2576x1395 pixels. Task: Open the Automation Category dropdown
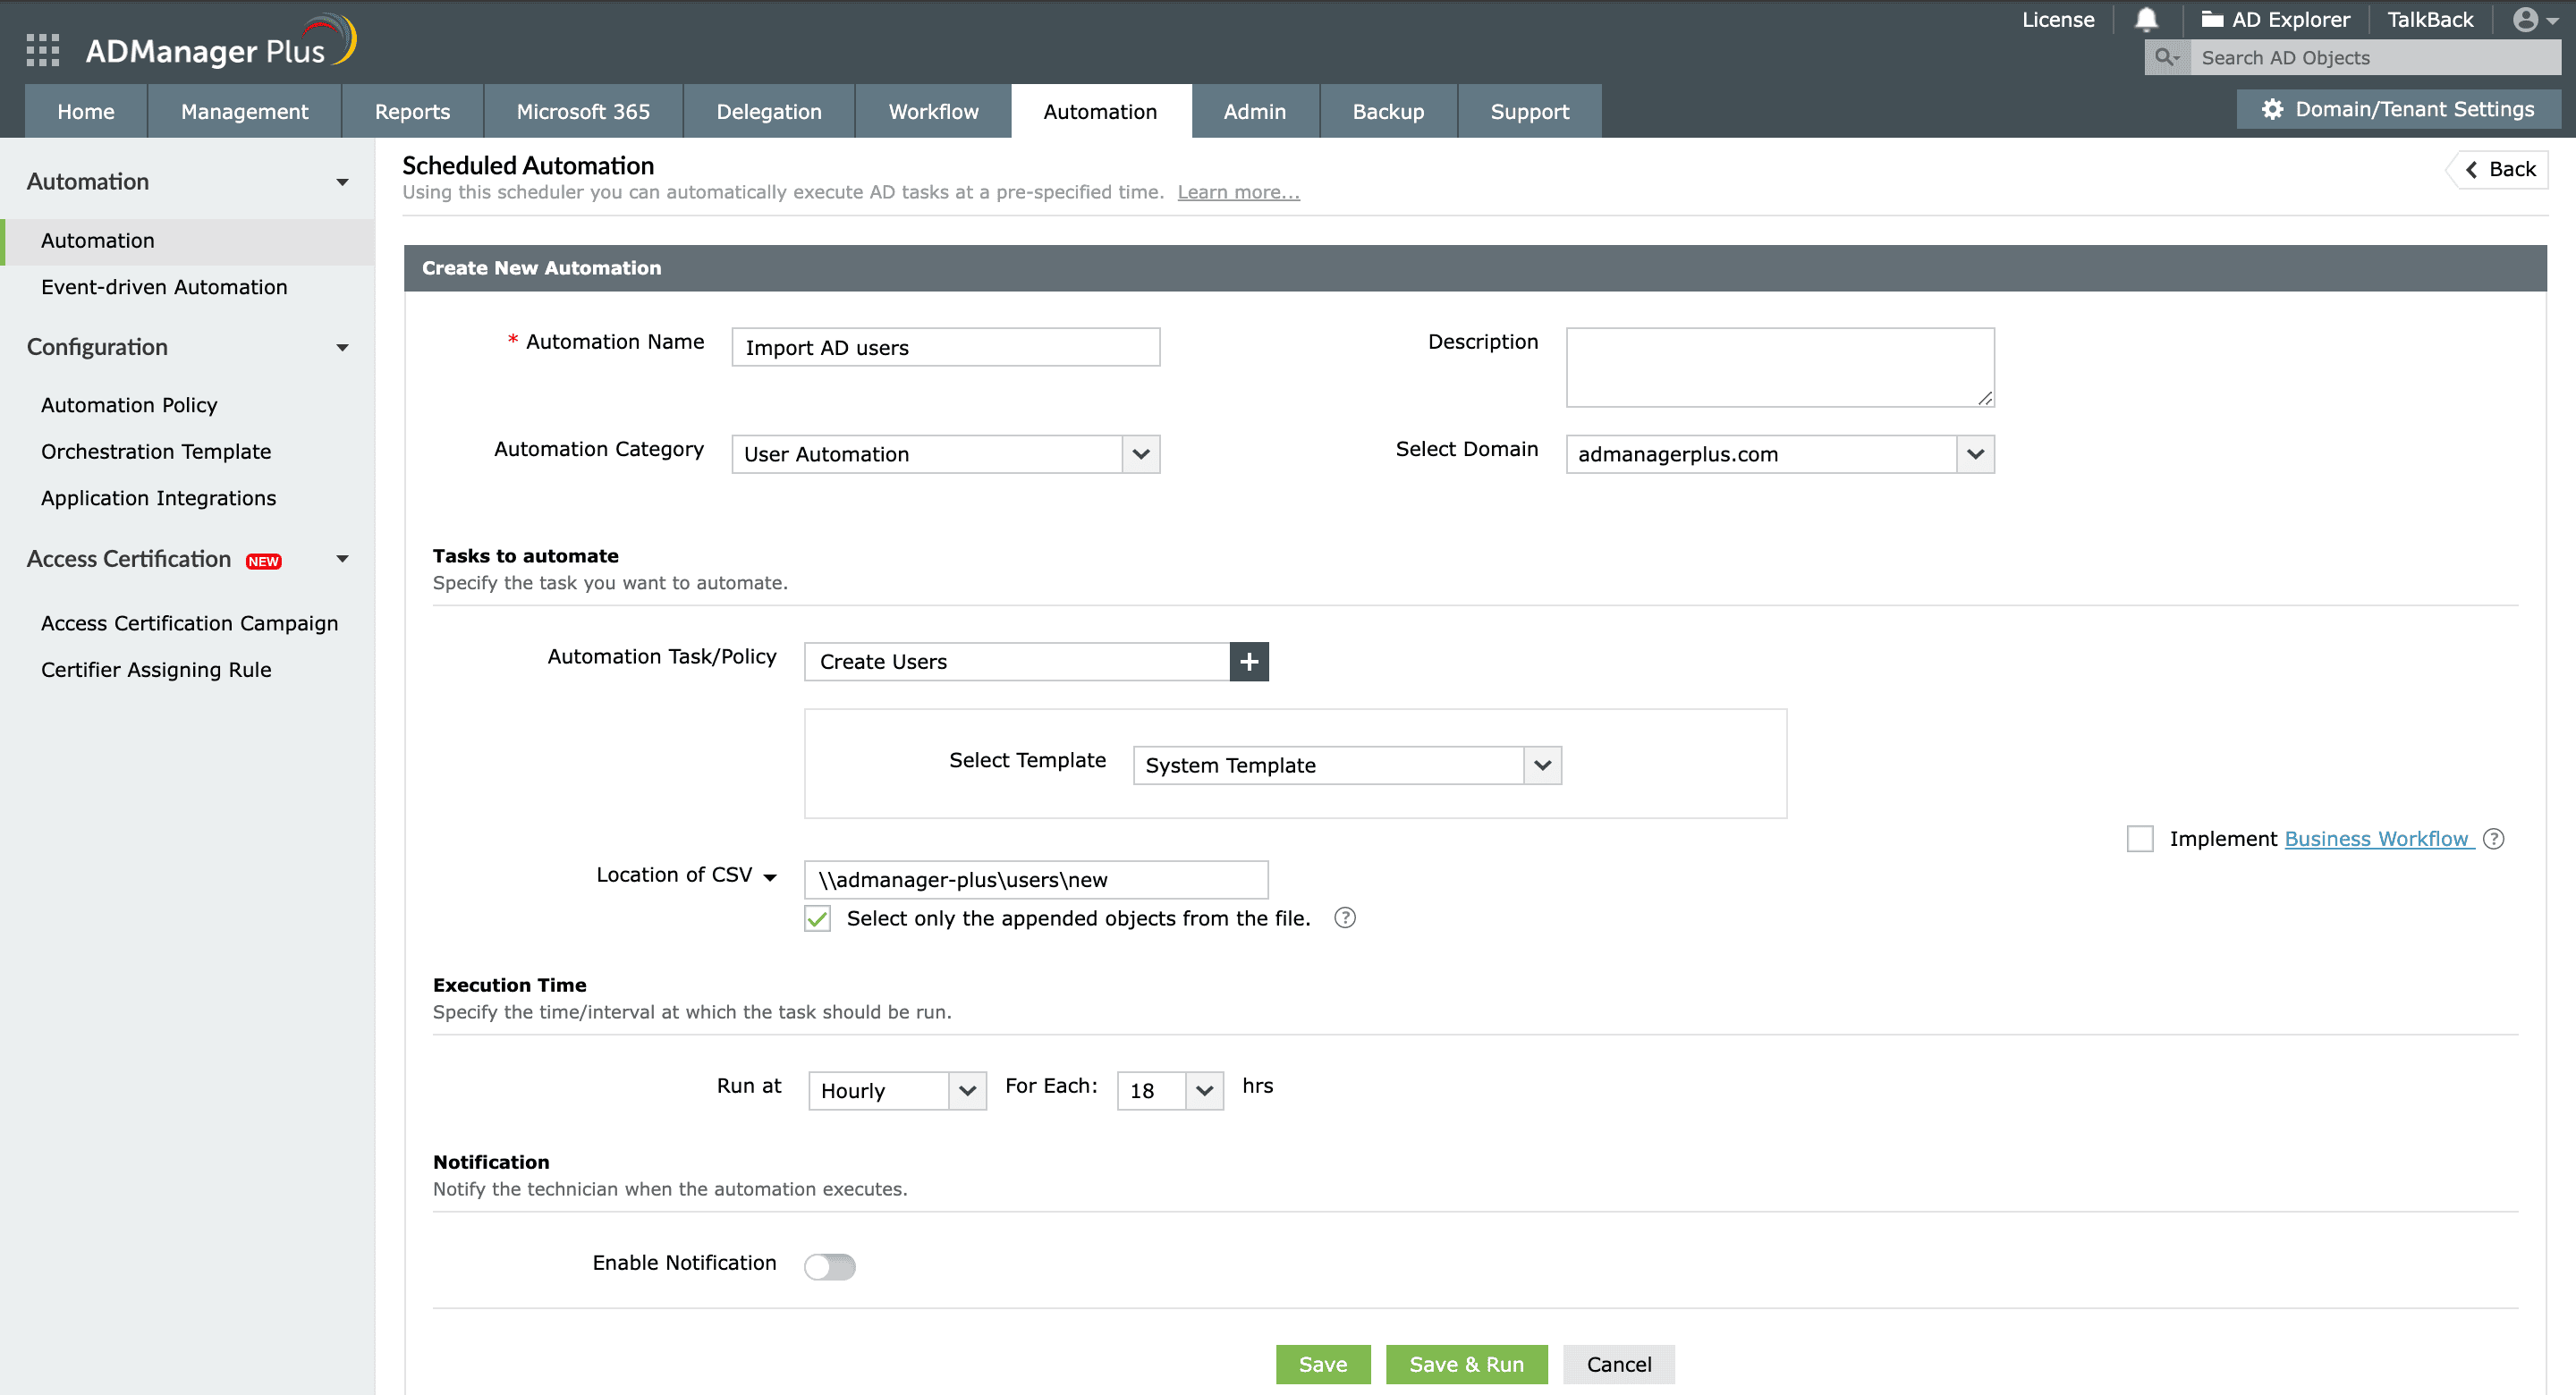(1140, 454)
